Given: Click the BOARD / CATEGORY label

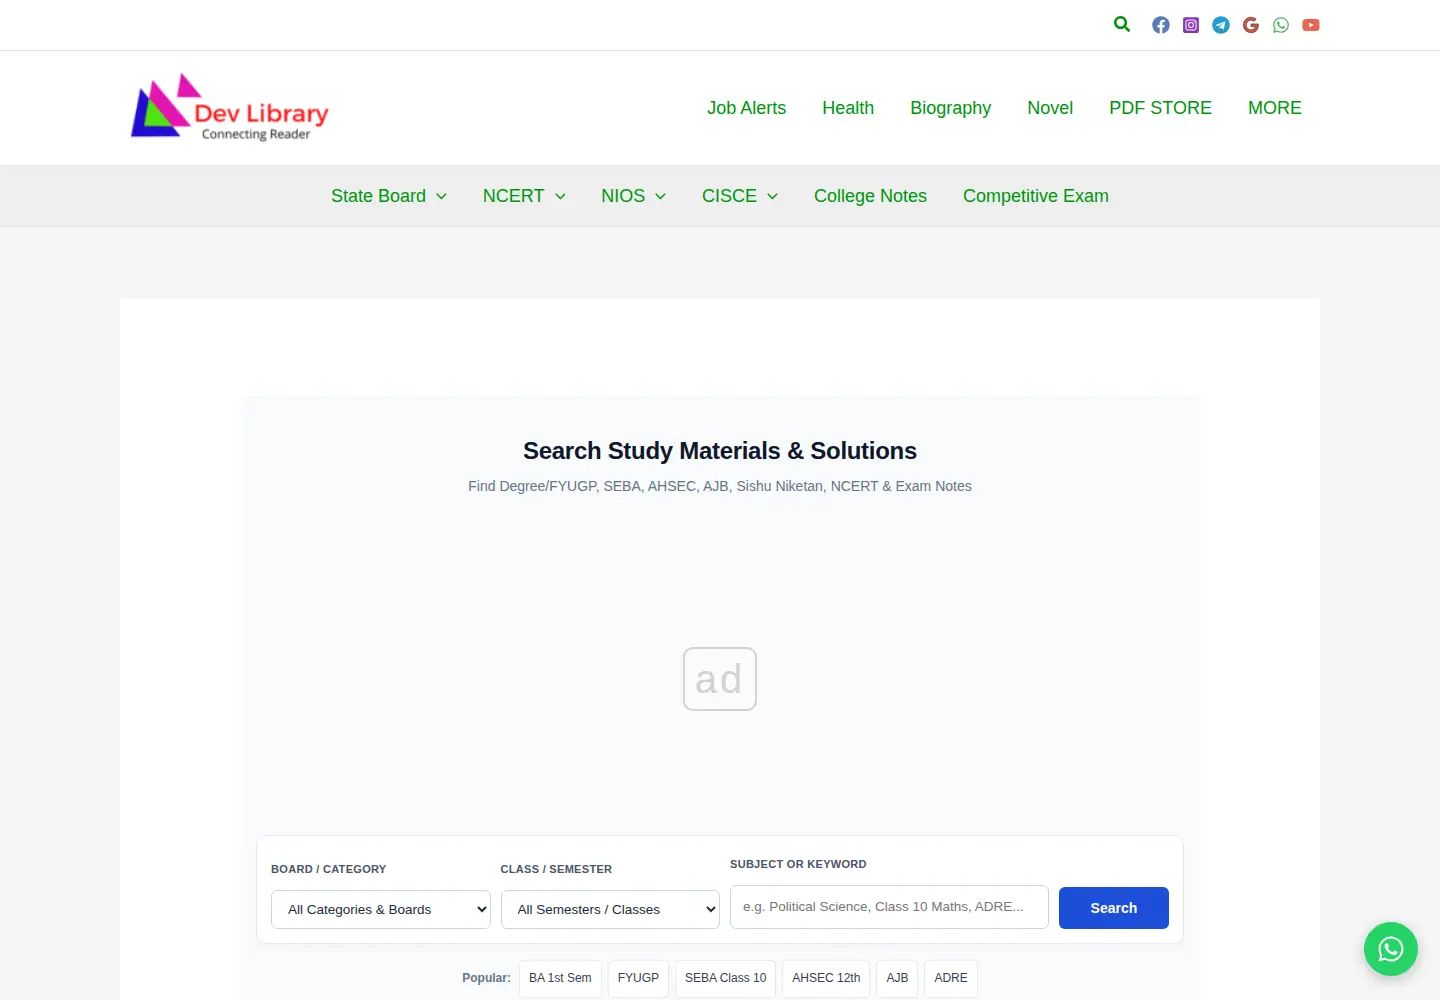Looking at the screenshot, I should pyautogui.click(x=328, y=869).
